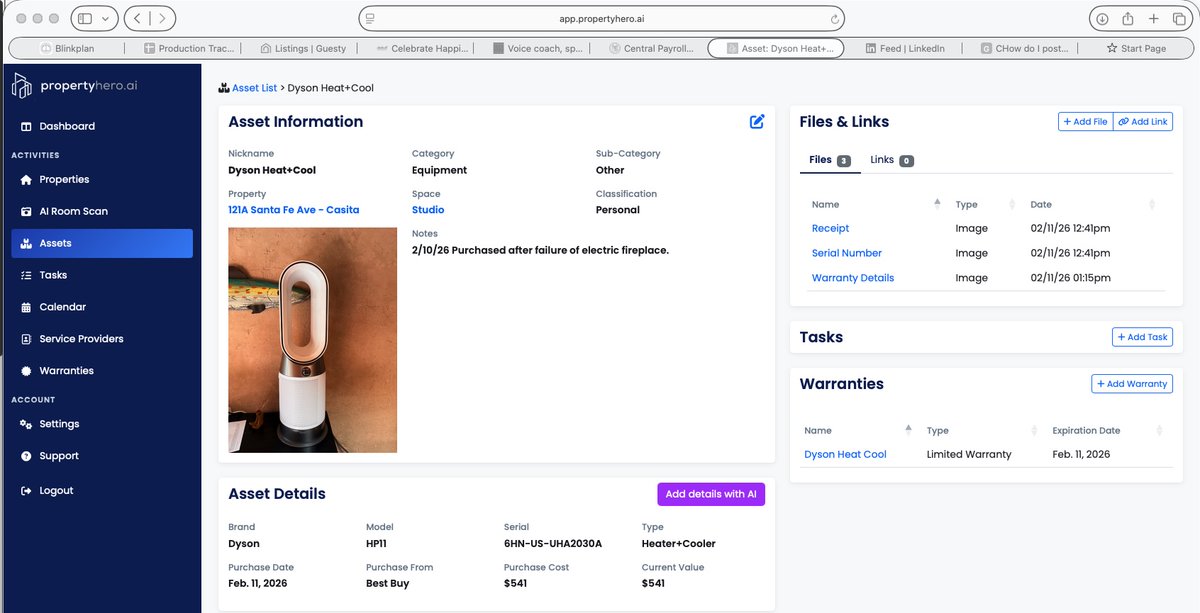Open the Receipt file link
This screenshot has width=1200, height=613.
click(830, 229)
